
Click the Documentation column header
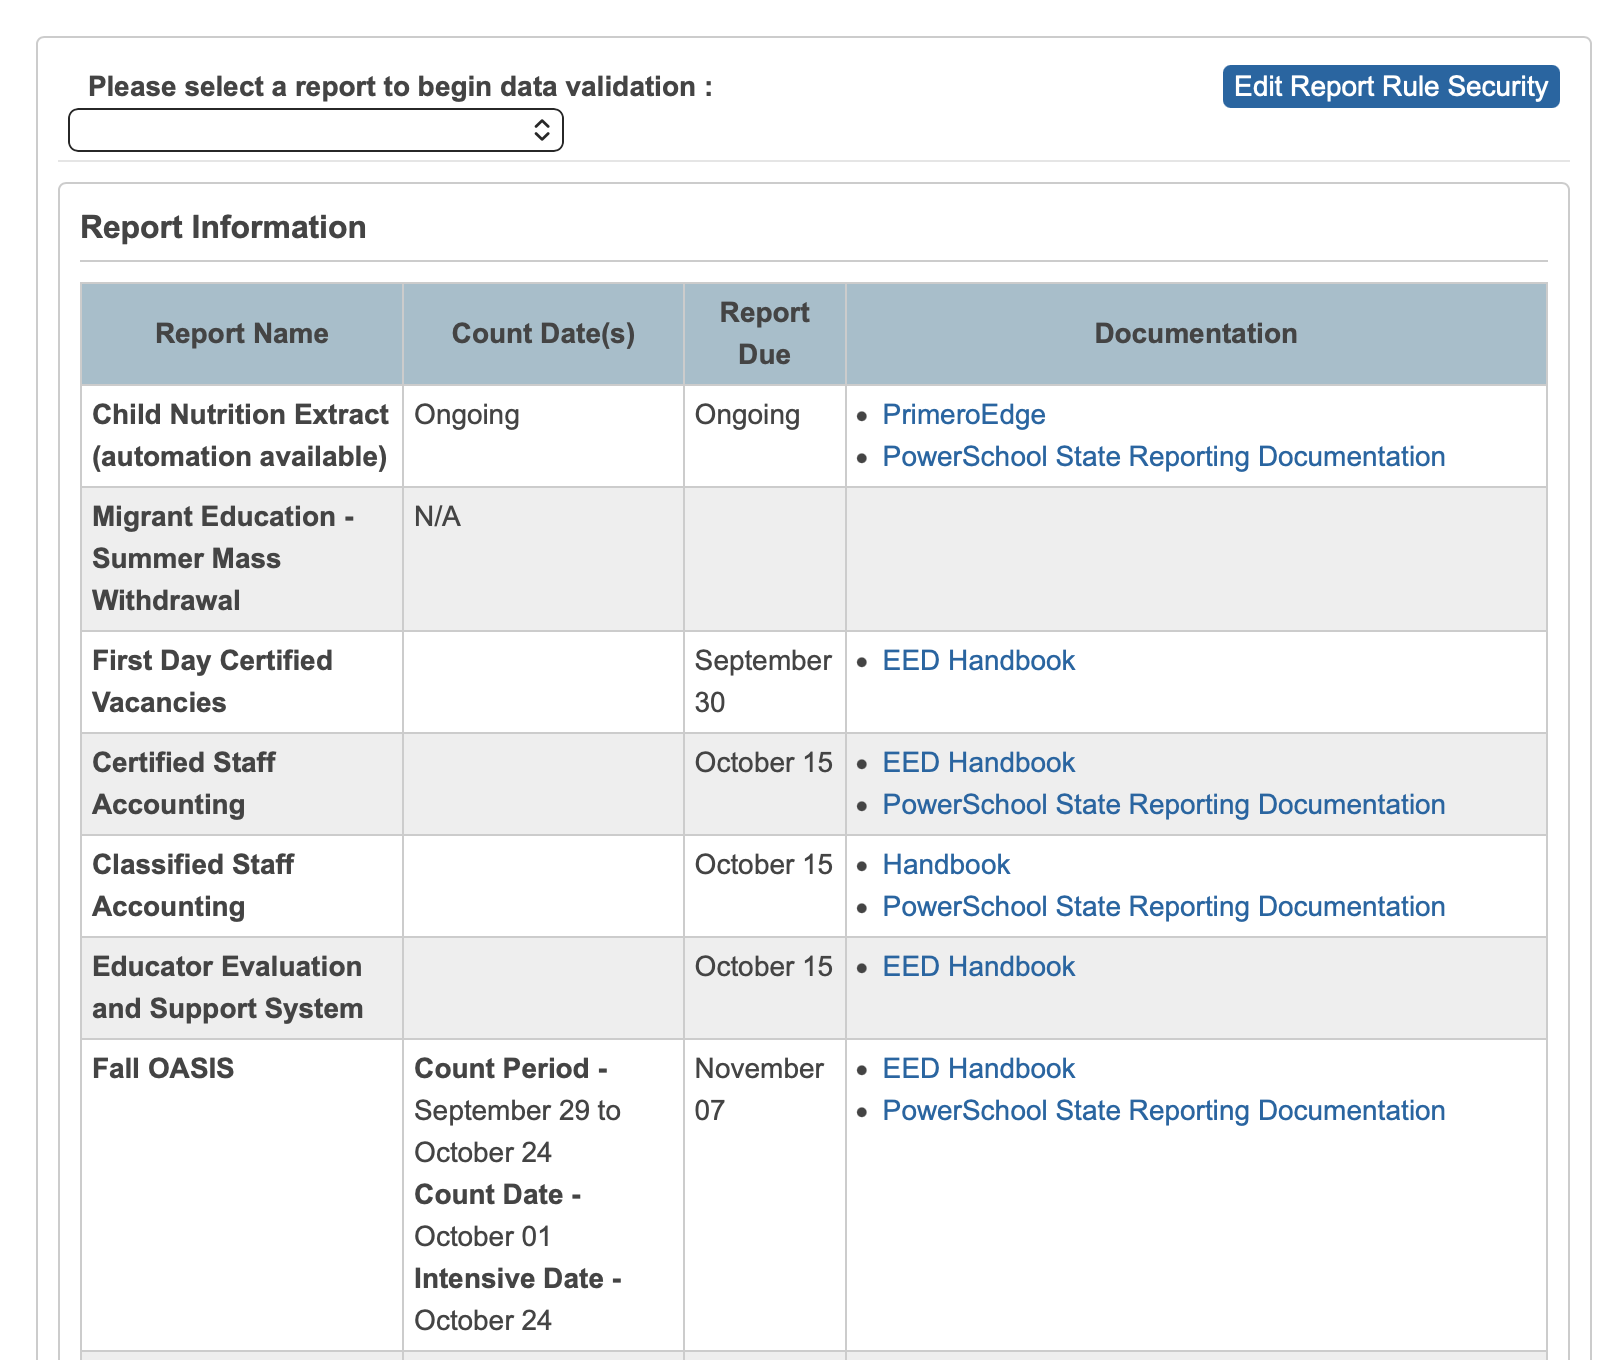[1196, 334]
